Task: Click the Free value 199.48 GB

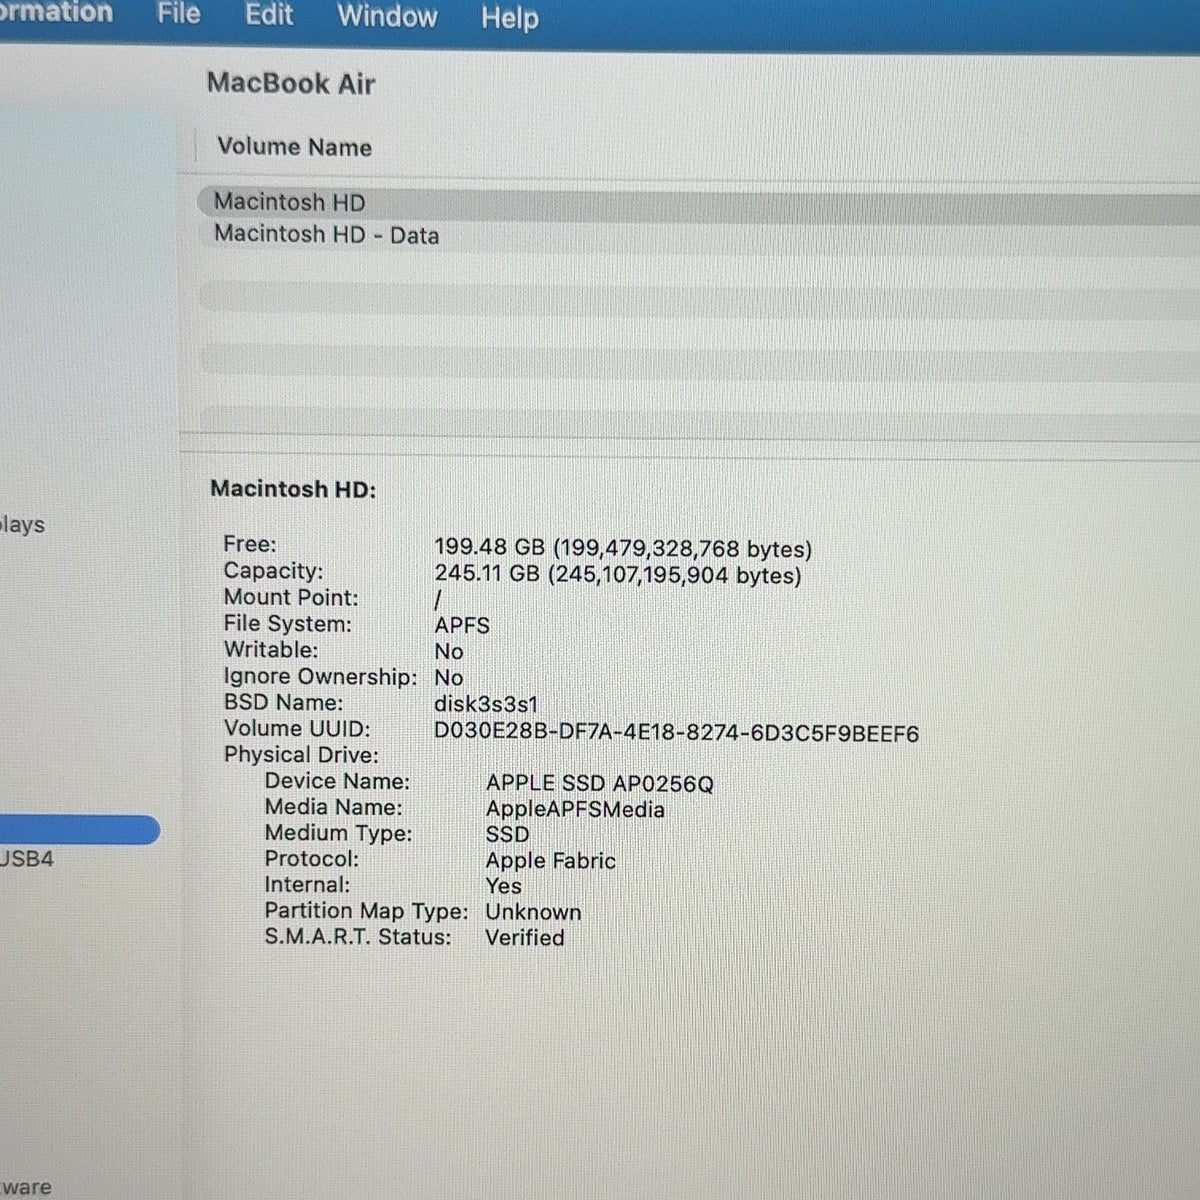Action: pos(623,549)
